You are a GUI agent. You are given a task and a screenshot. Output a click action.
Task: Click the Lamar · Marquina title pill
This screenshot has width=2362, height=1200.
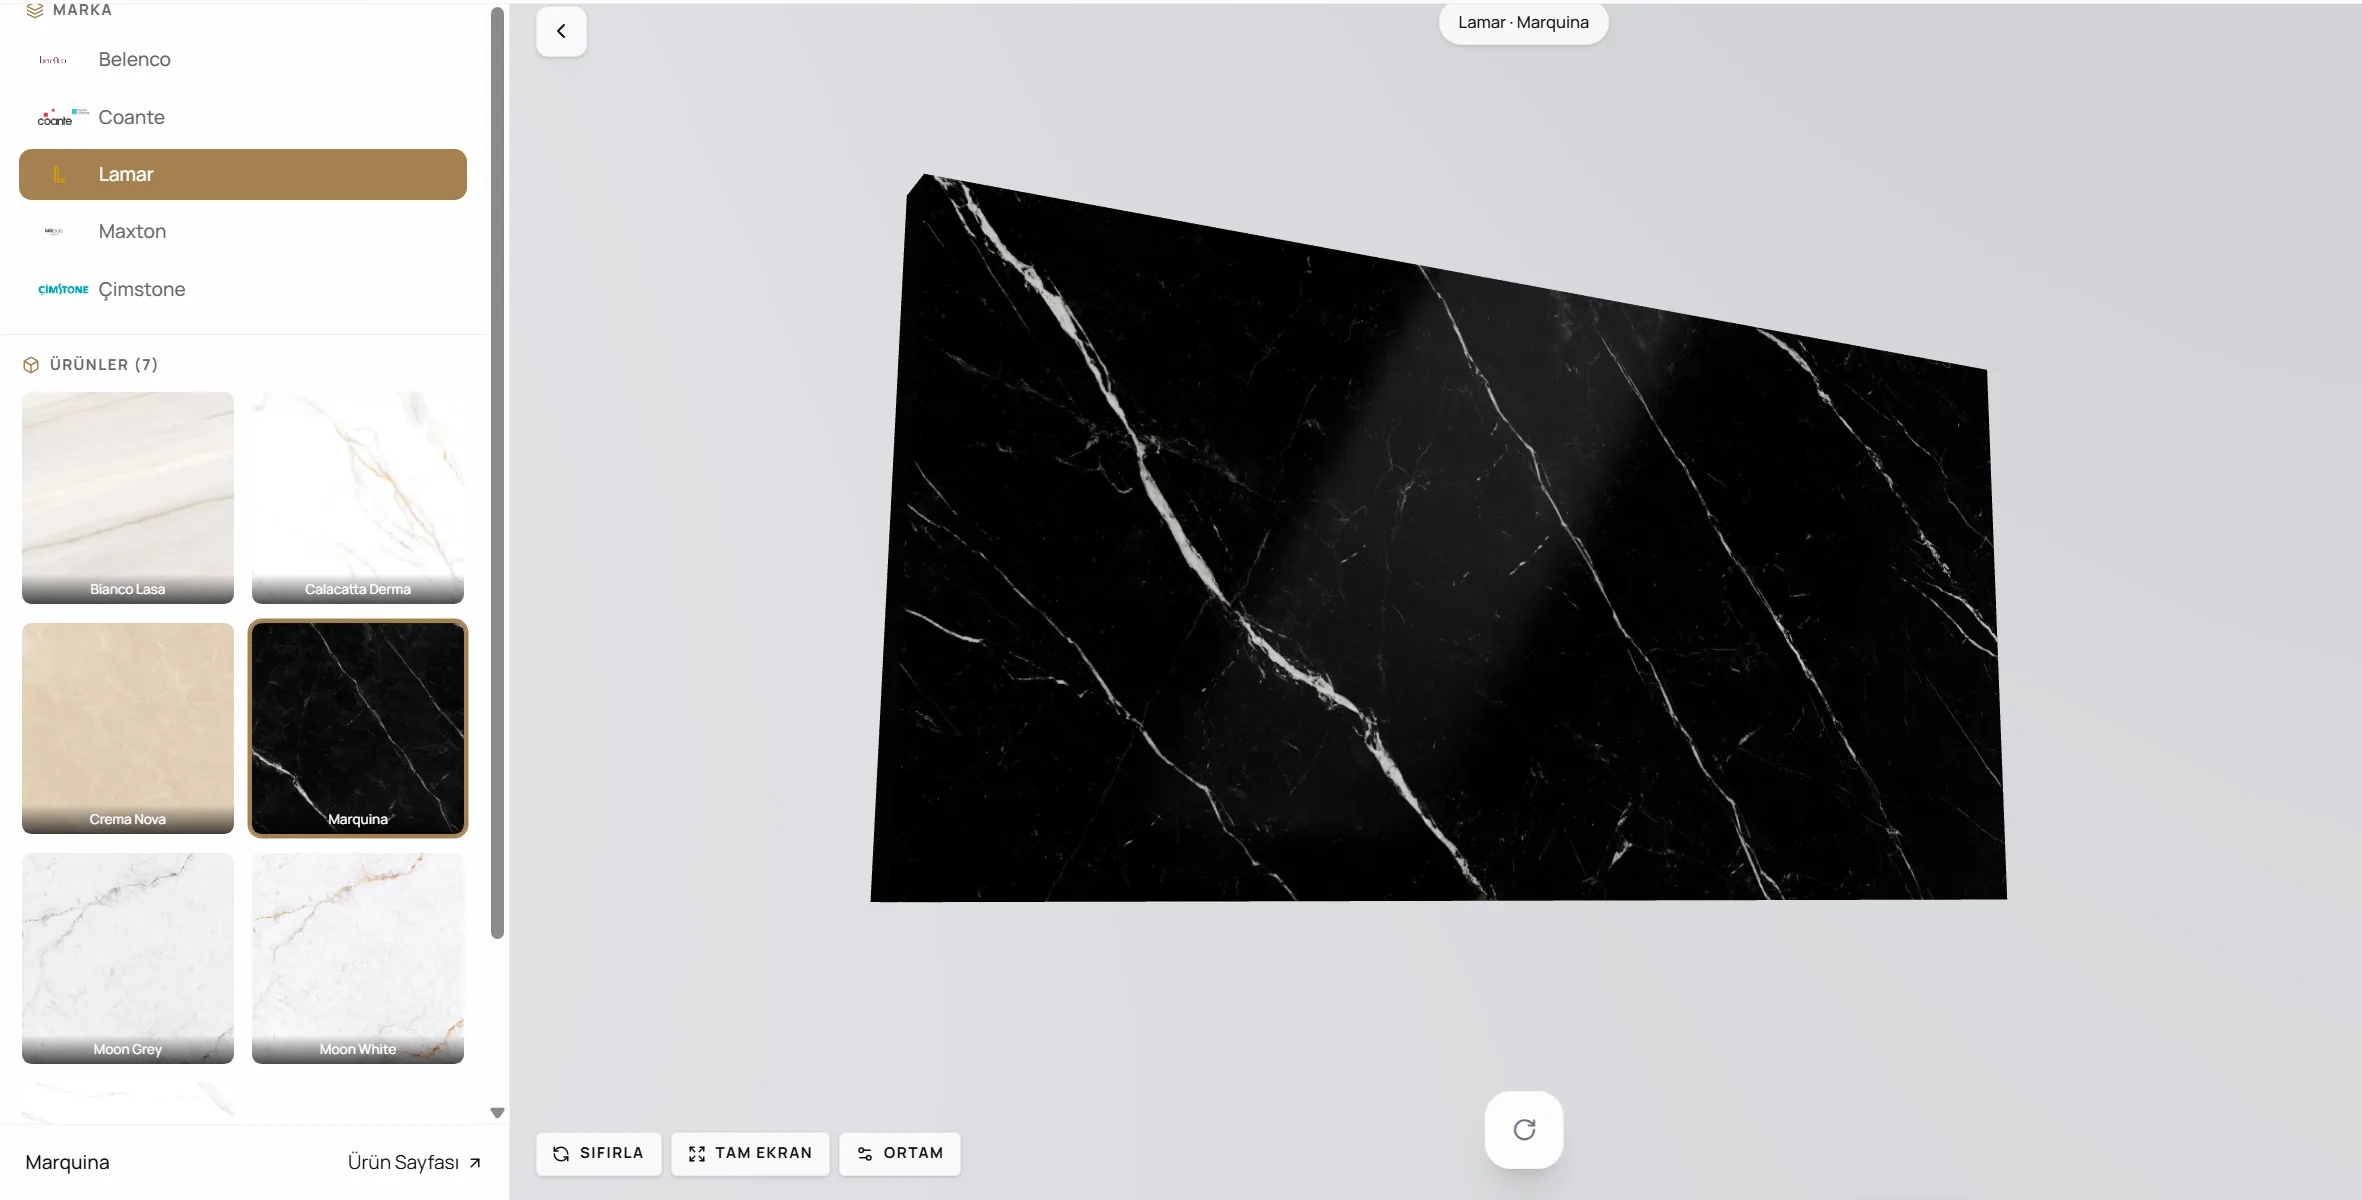[1523, 23]
